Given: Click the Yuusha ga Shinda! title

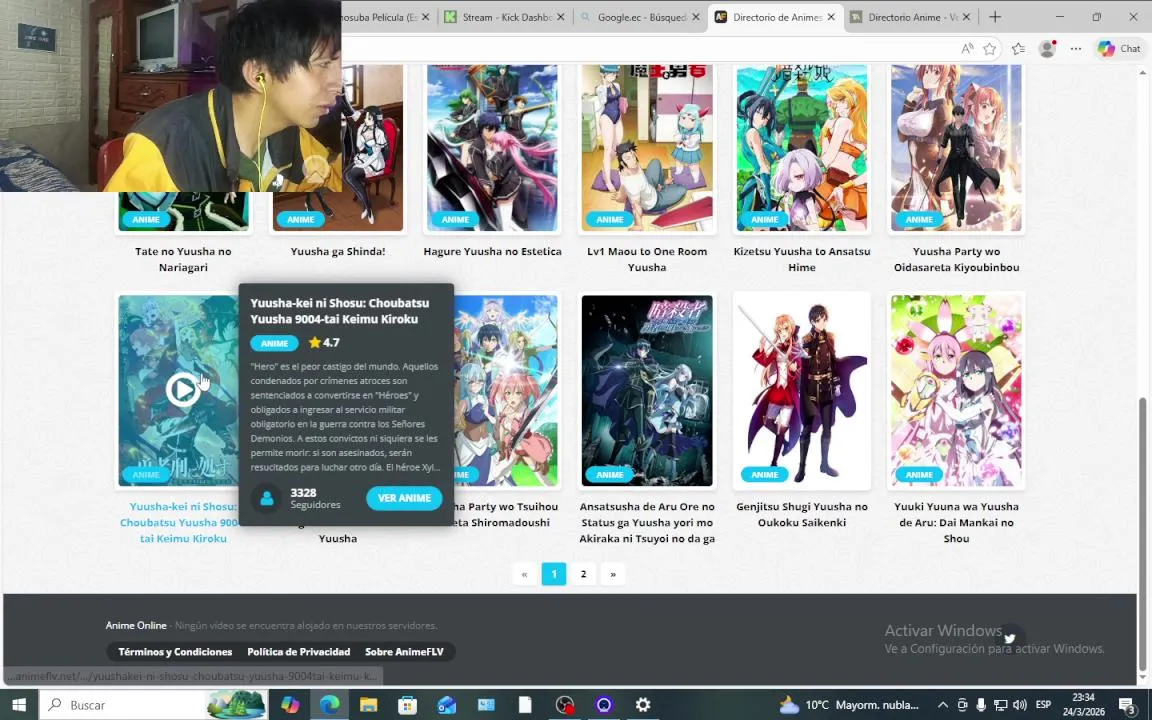Looking at the screenshot, I should coord(338,251).
